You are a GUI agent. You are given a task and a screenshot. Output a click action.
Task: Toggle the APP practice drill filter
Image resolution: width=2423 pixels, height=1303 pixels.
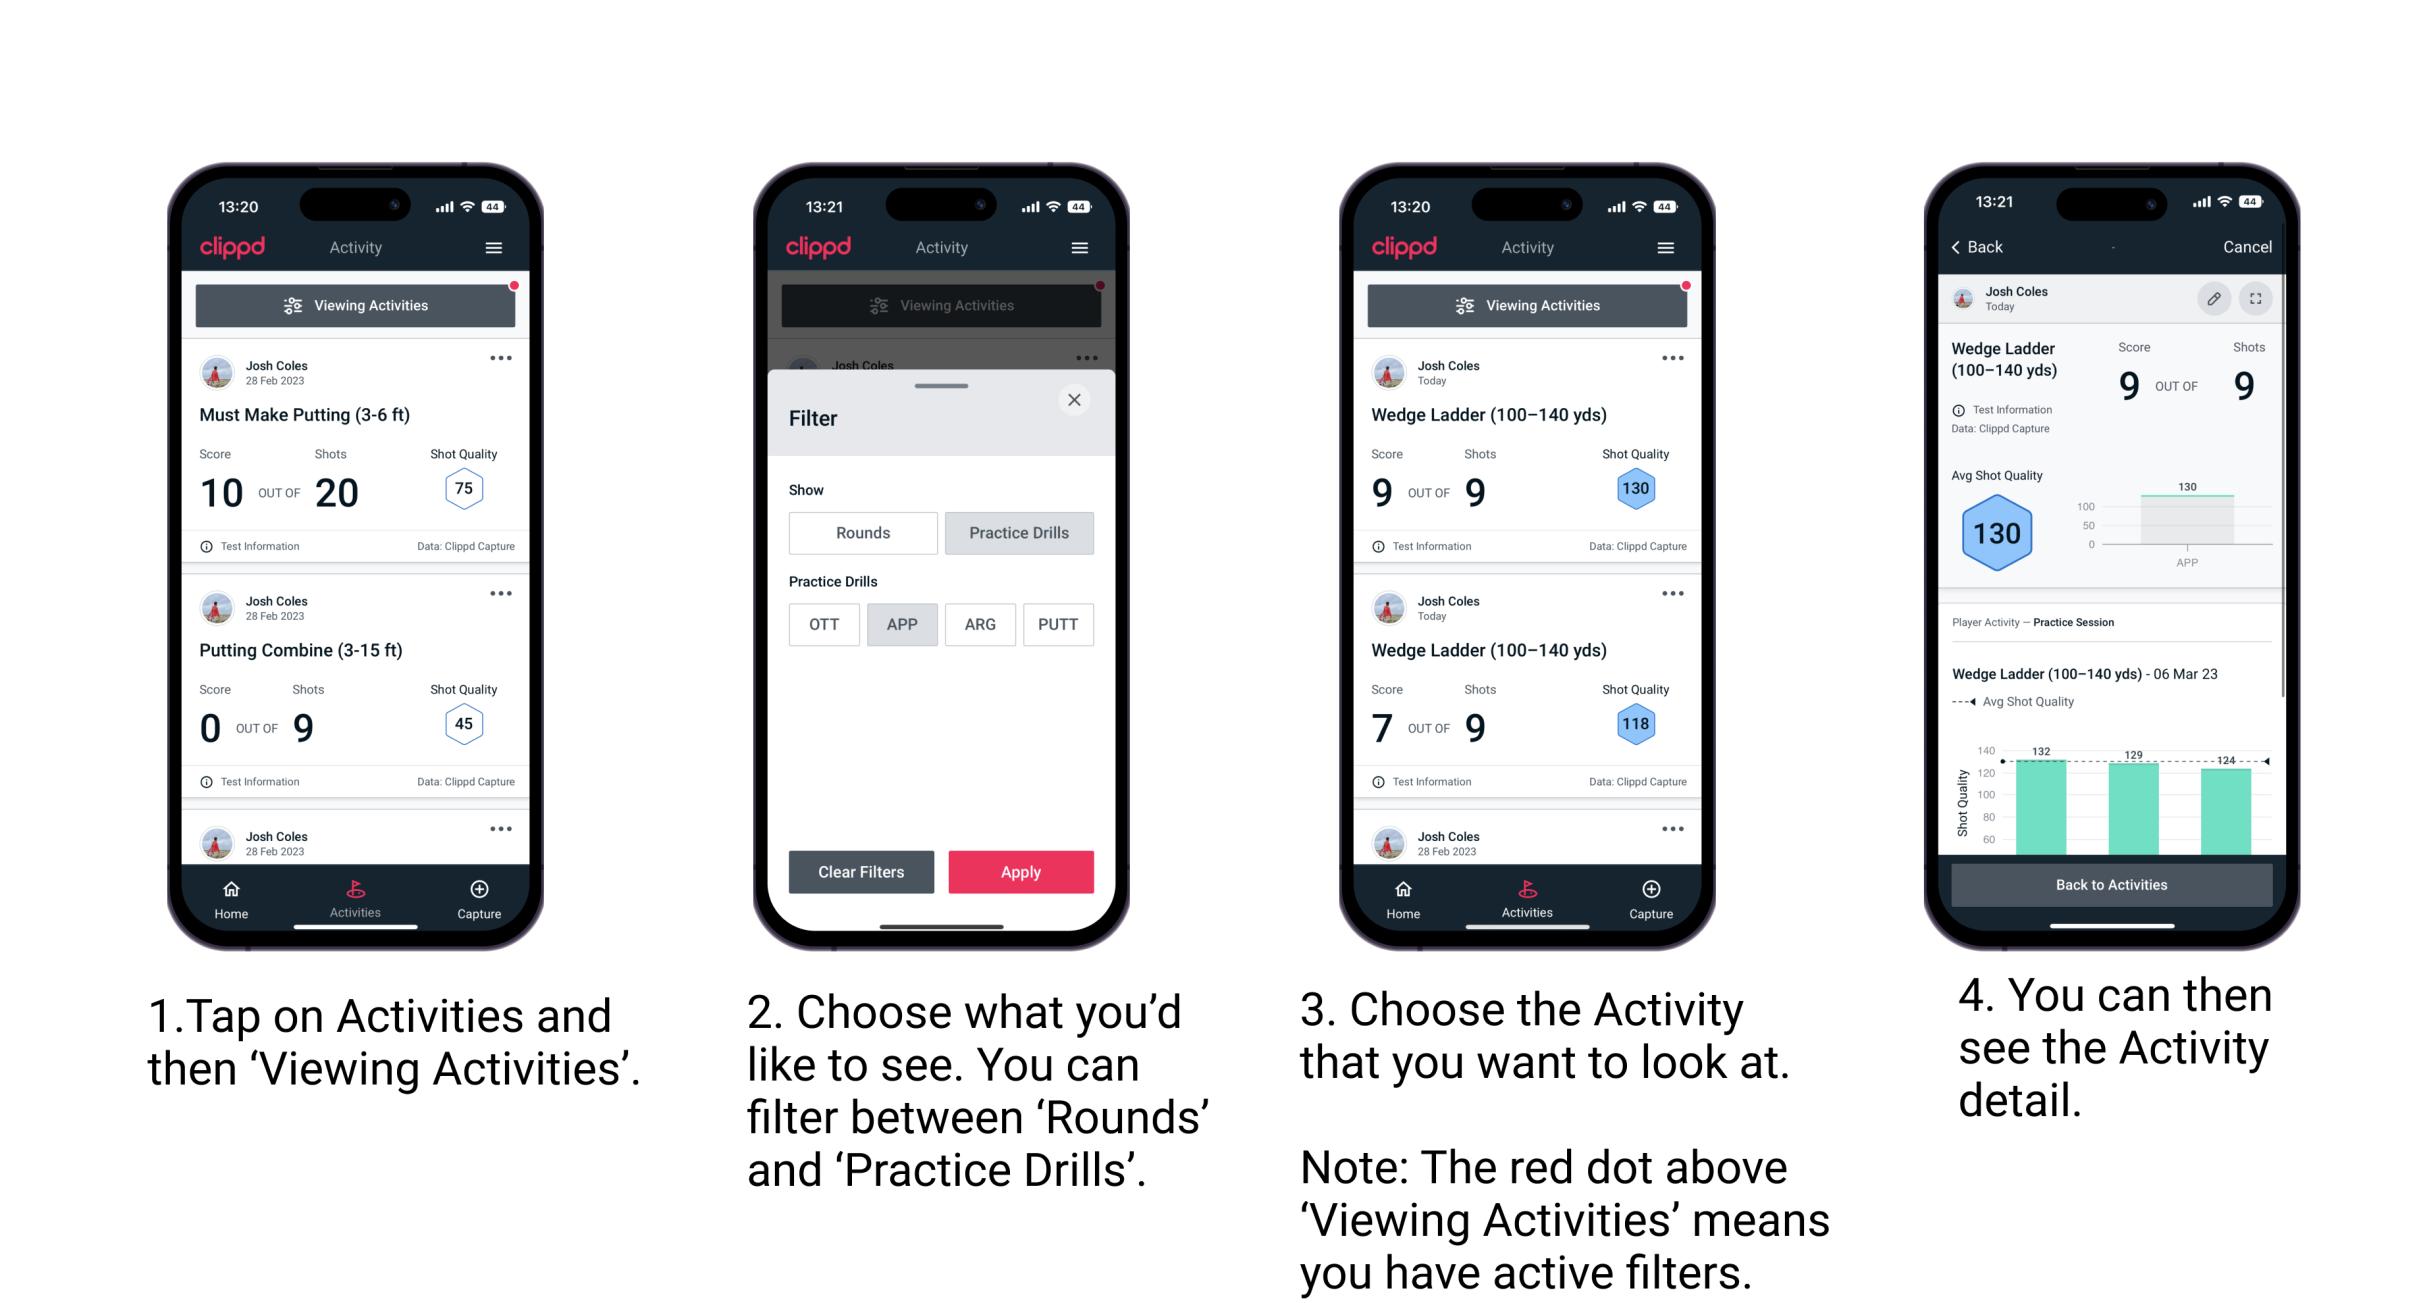[x=903, y=623]
